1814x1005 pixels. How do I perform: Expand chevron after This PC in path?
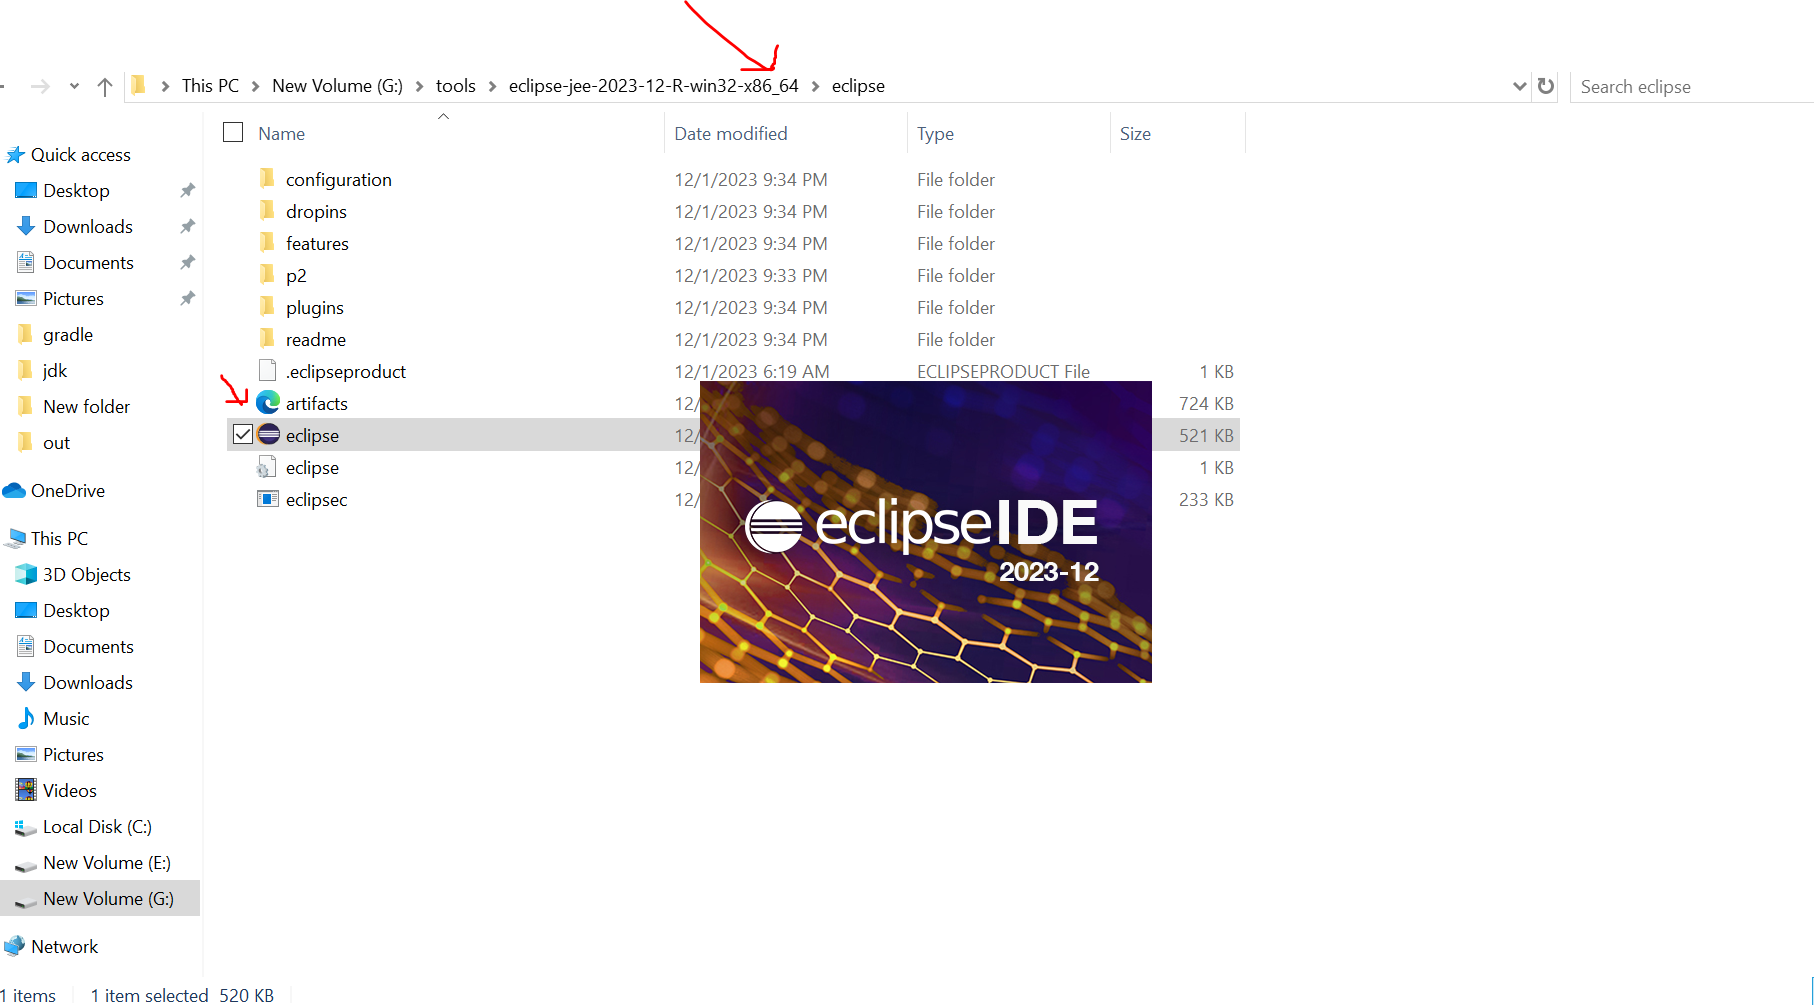coord(256,86)
